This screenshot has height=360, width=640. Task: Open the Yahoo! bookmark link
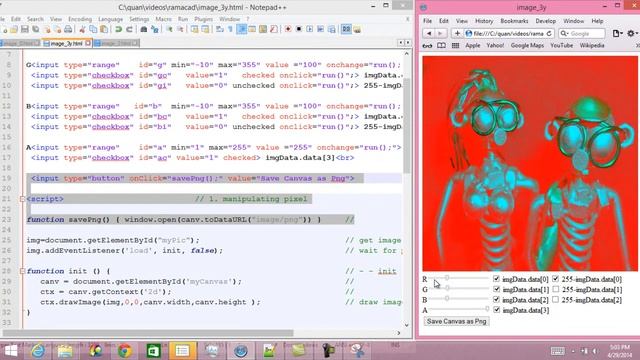(x=495, y=46)
